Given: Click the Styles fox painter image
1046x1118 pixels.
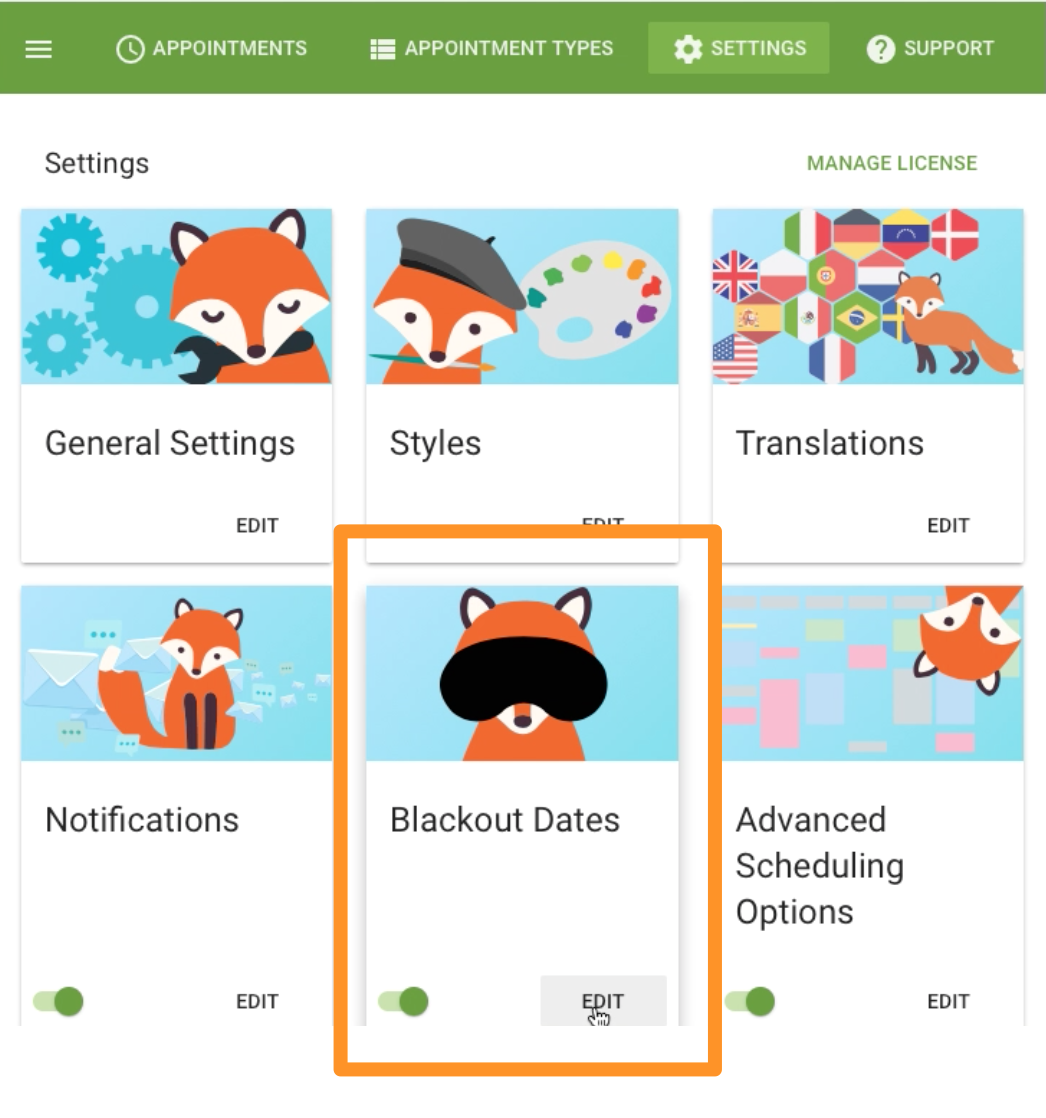Looking at the screenshot, I should pos(522,297).
